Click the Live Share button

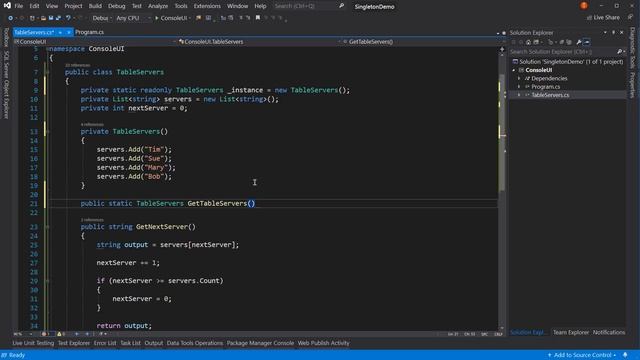[x=603, y=18]
